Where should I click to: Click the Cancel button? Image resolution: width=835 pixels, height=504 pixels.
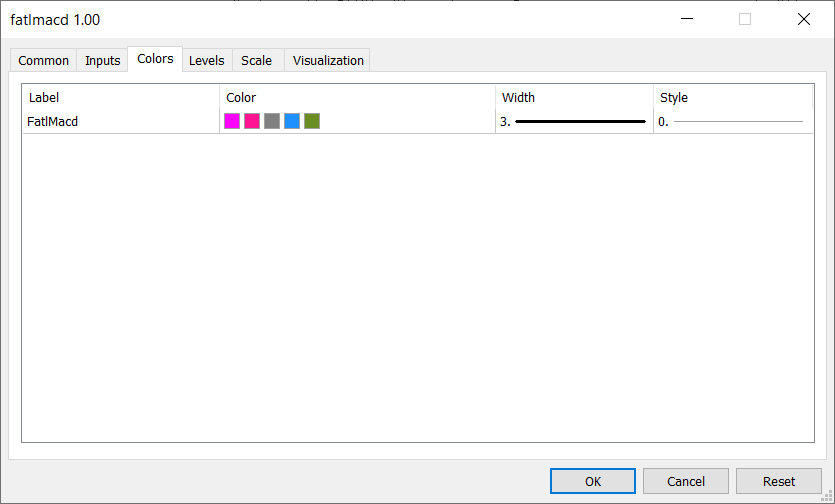686,481
